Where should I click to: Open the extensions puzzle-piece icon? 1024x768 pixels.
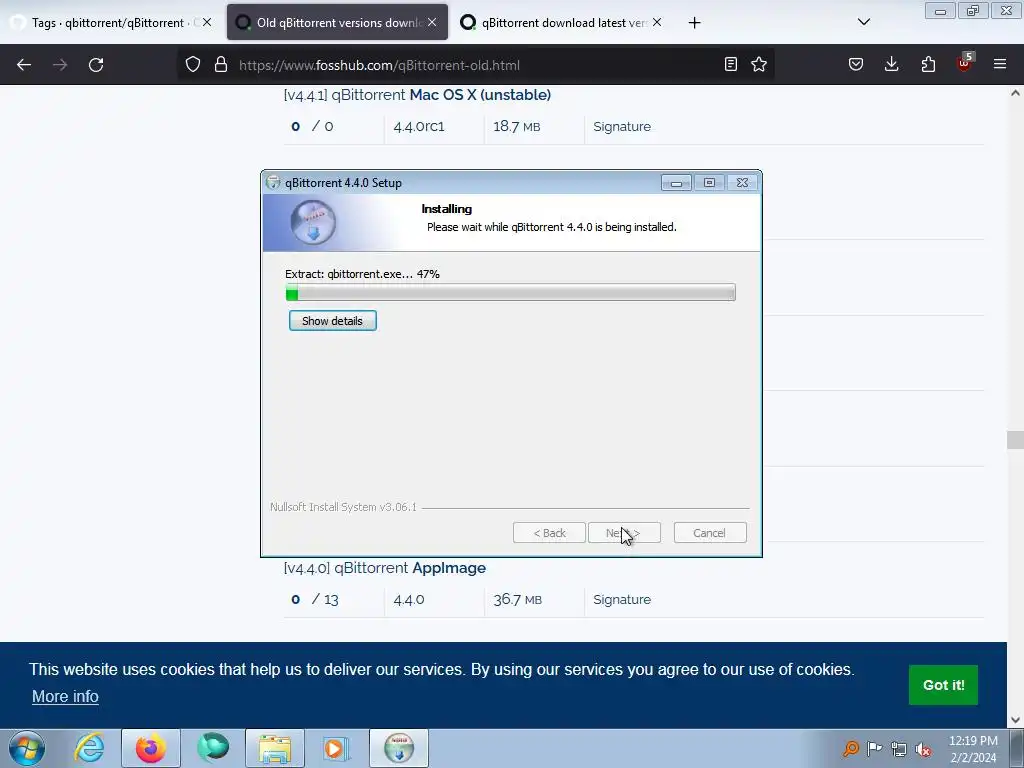pos(928,64)
